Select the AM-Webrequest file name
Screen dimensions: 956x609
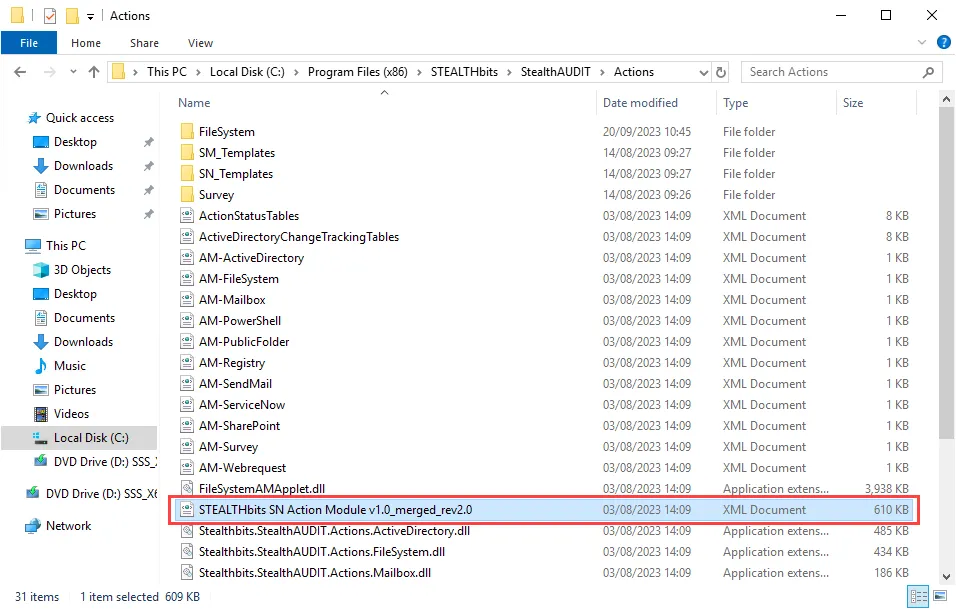click(242, 468)
